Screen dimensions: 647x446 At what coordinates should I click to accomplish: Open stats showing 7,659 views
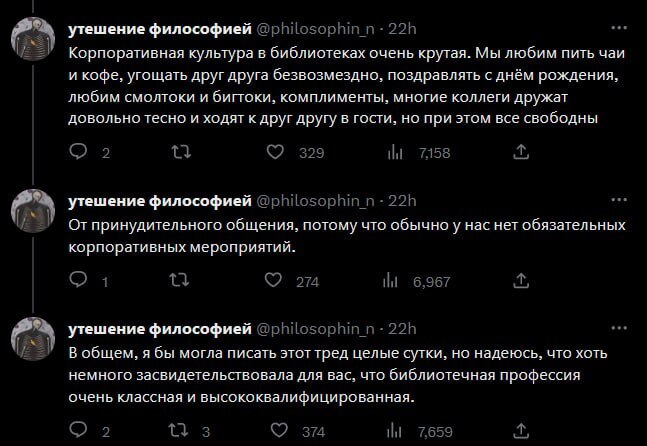tap(394, 432)
